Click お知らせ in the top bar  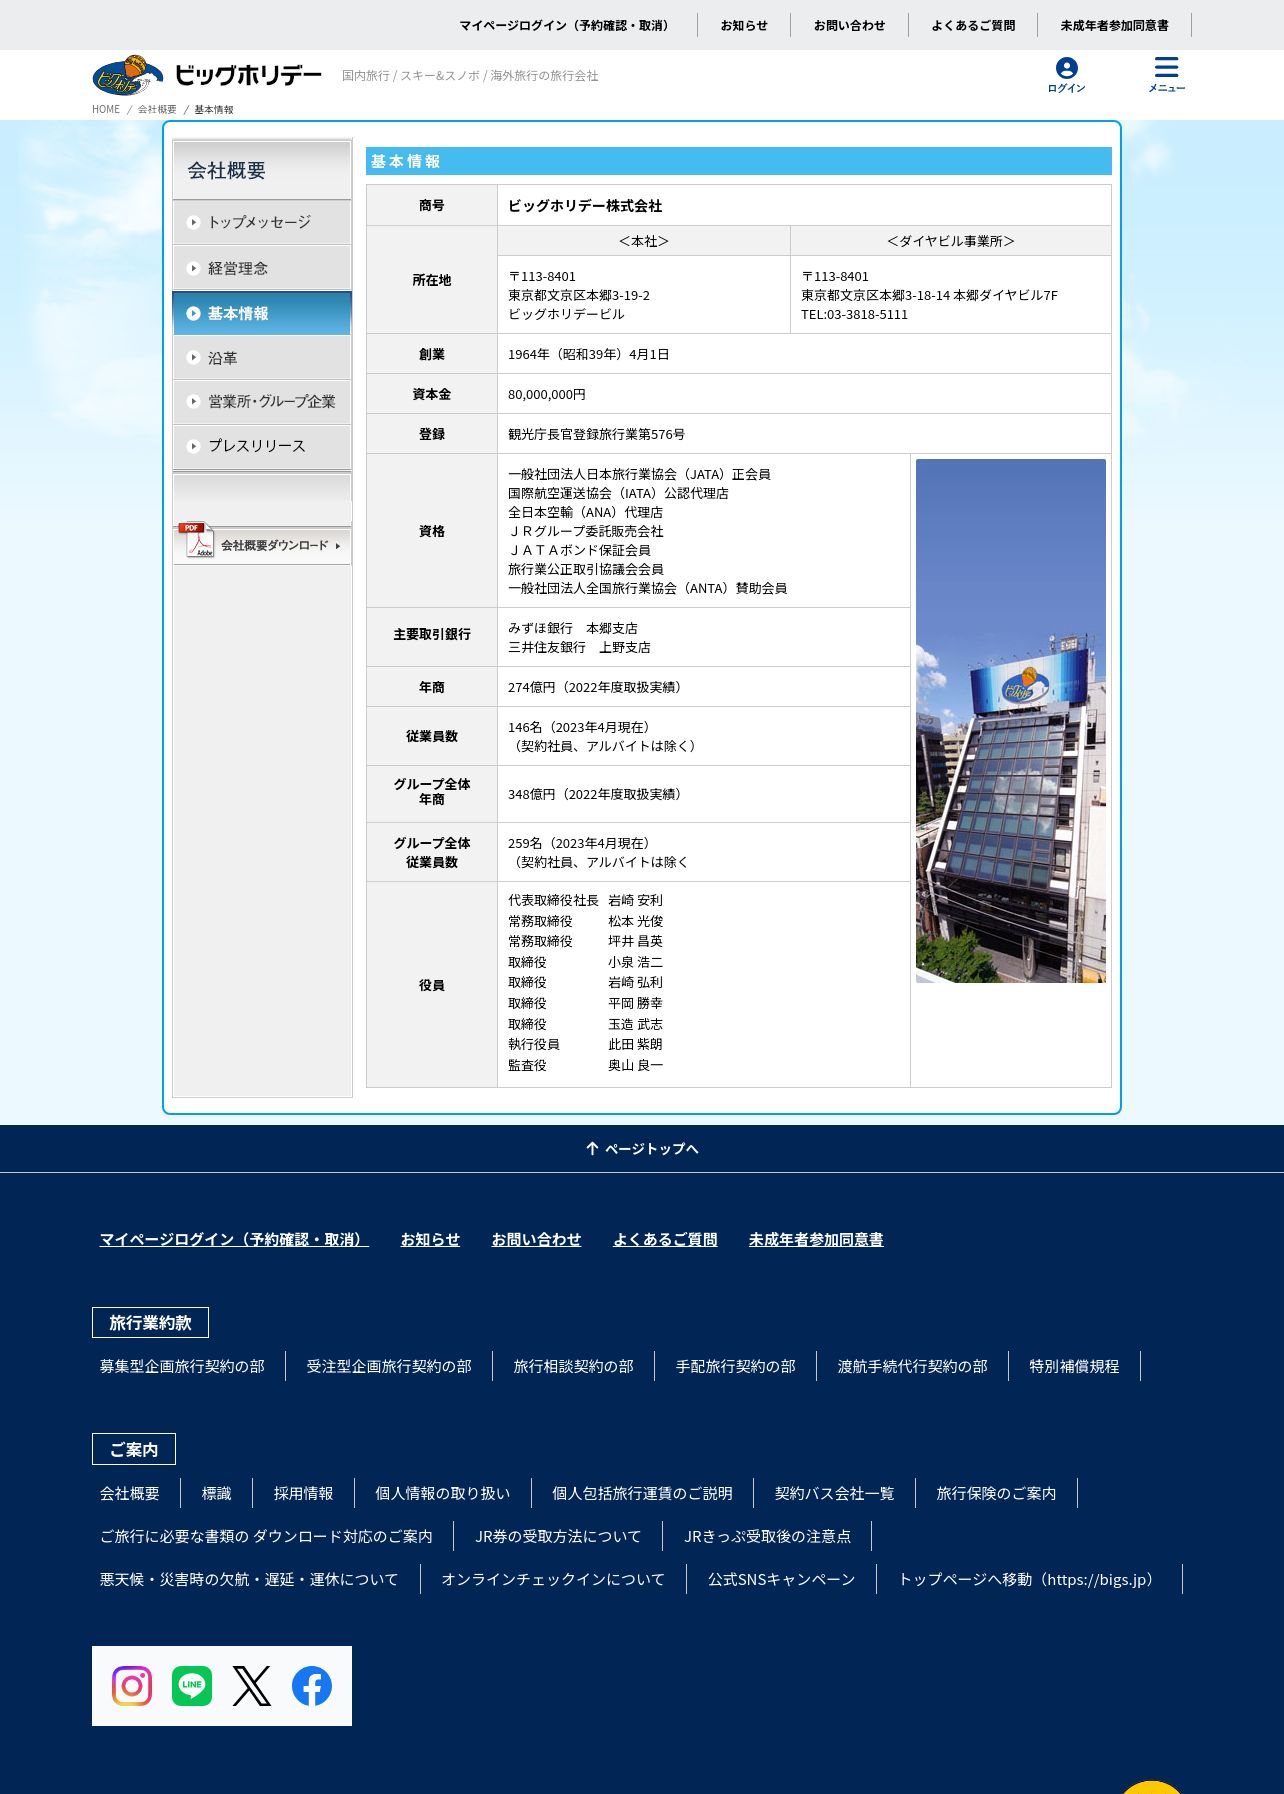pos(744,25)
